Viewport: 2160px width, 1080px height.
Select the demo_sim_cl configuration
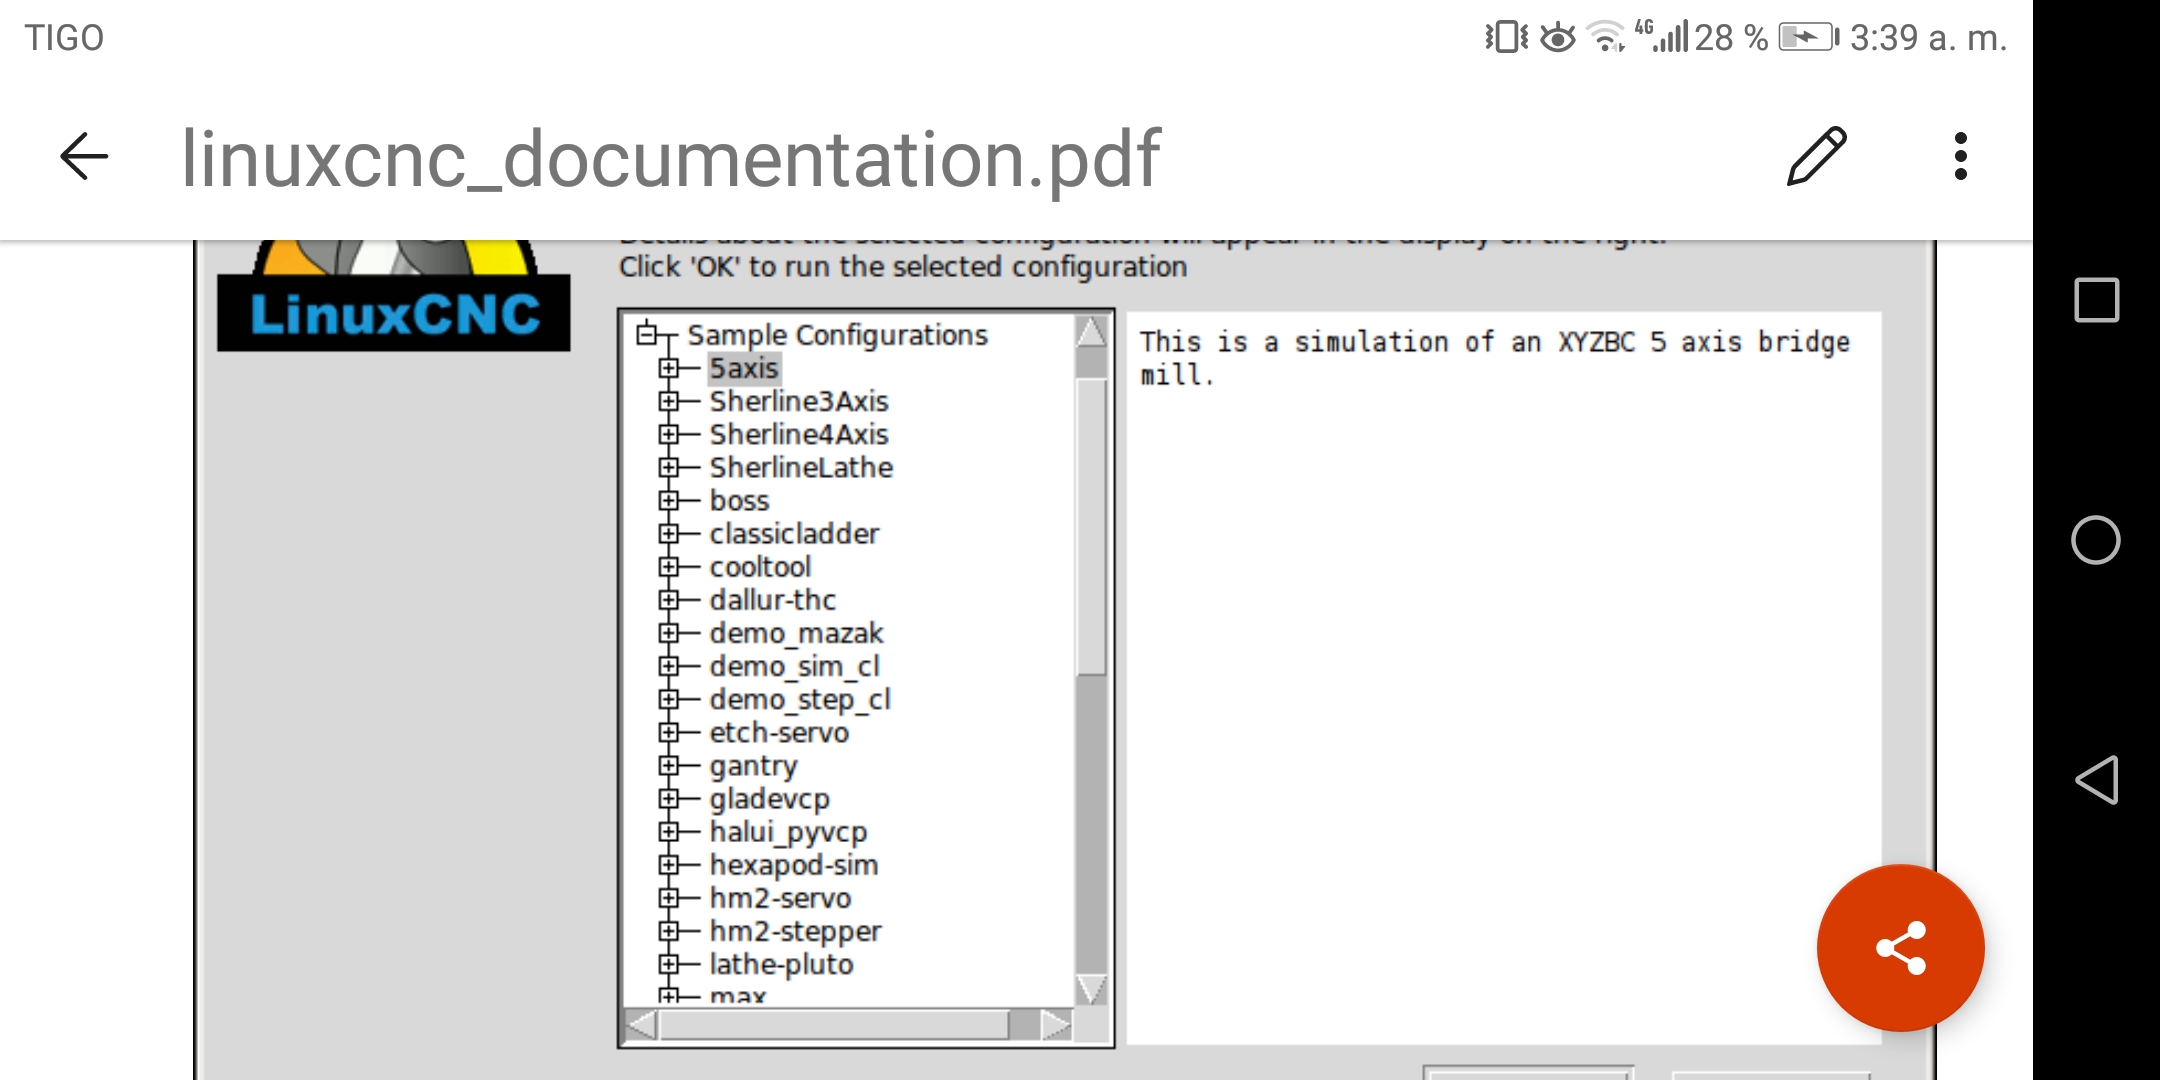pyautogui.click(x=794, y=666)
